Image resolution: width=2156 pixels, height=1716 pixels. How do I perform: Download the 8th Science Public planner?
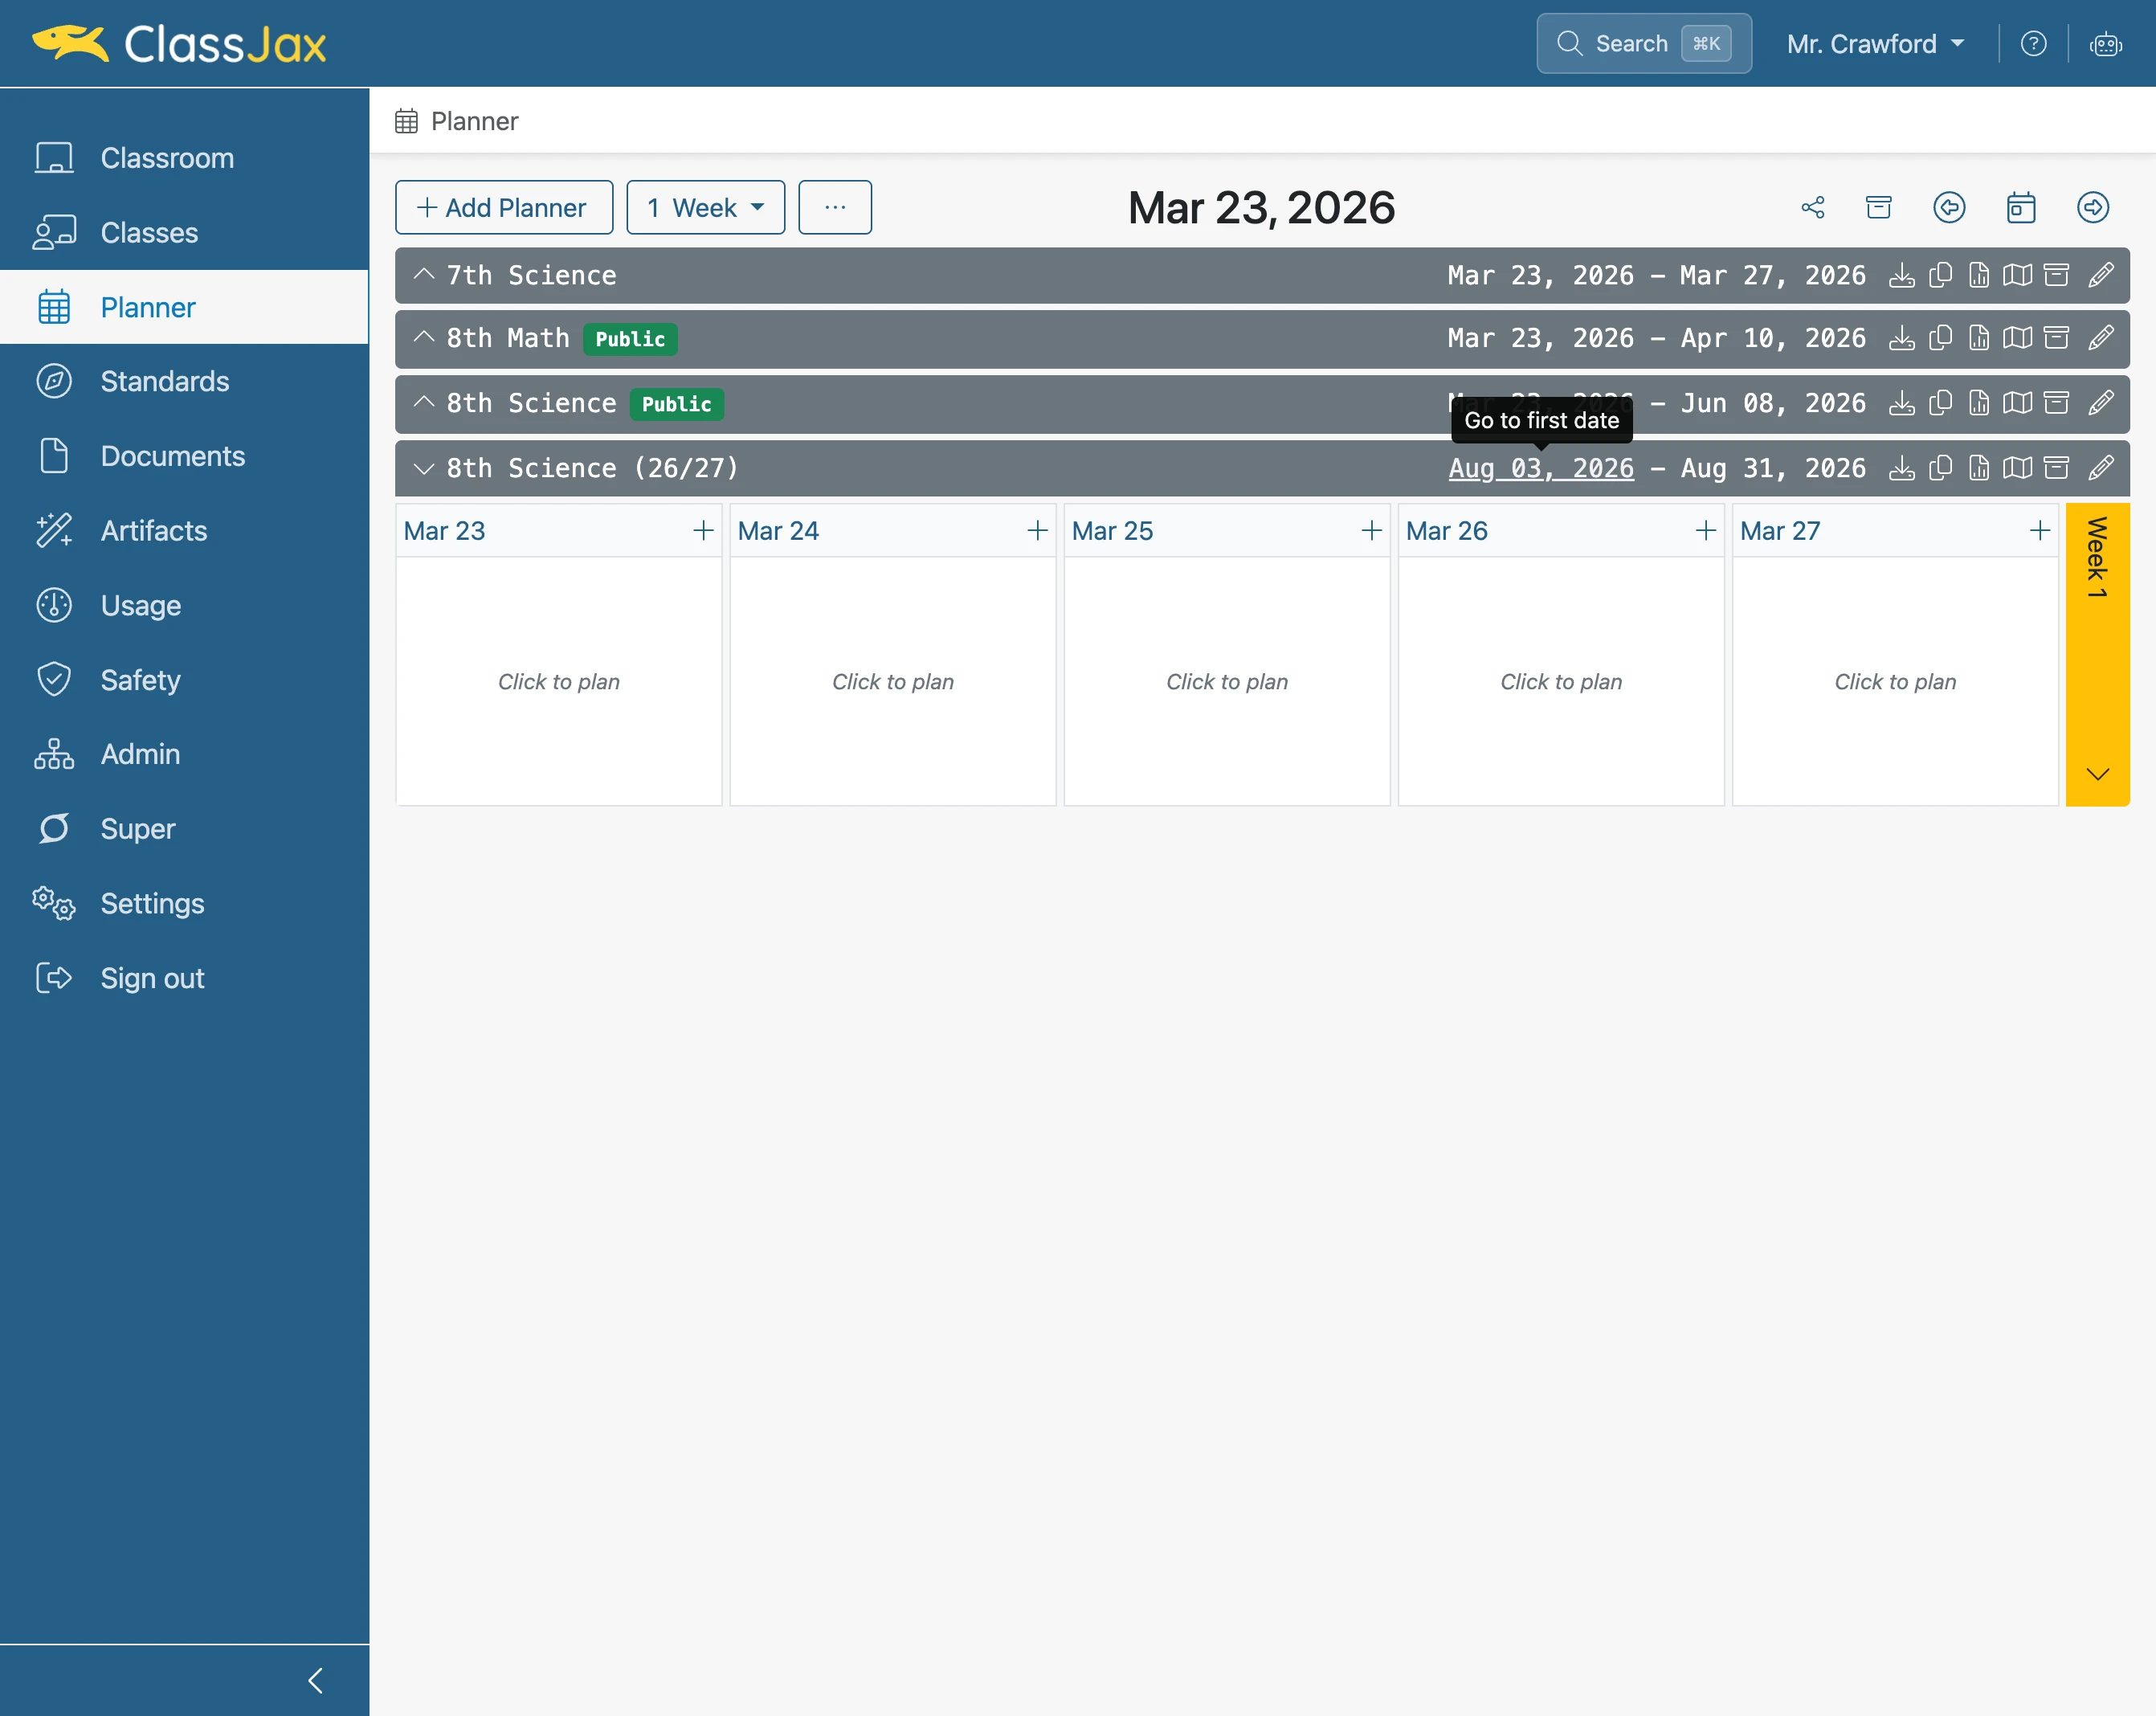click(x=1901, y=403)
